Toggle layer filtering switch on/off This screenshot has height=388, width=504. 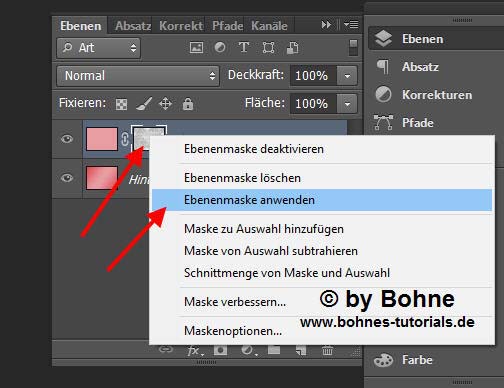click(x=353, y=48)
